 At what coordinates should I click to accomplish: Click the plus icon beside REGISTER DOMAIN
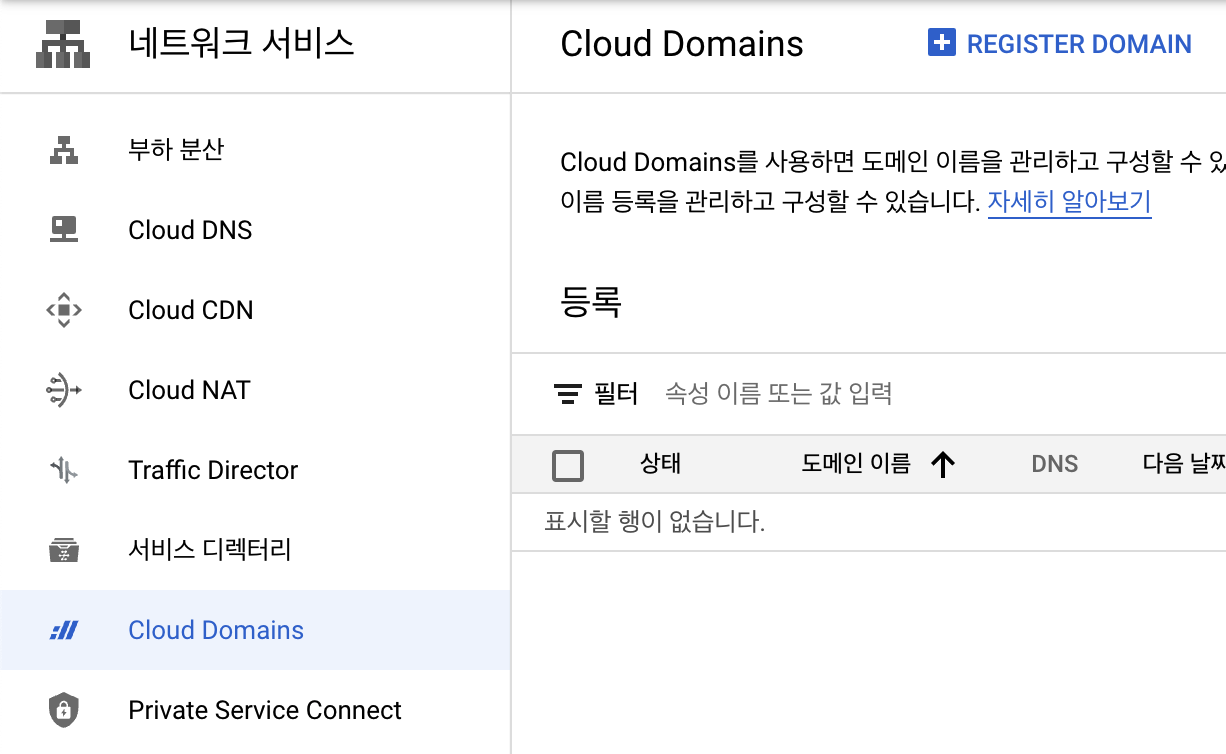942,43
